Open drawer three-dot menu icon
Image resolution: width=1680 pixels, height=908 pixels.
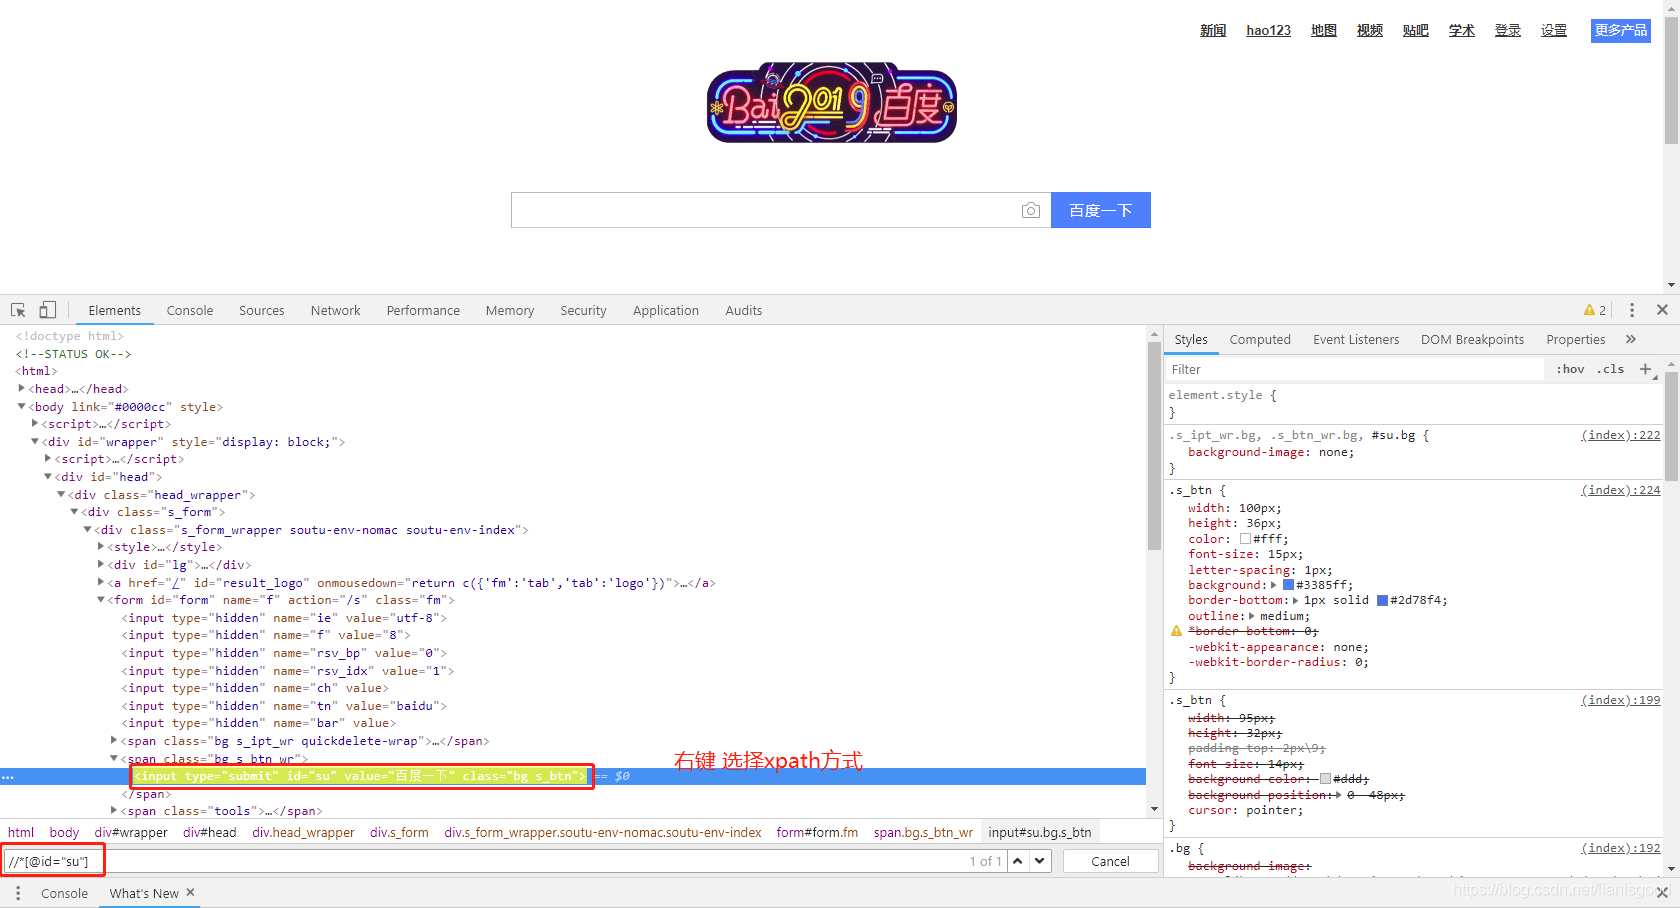(x=18, y=893)
